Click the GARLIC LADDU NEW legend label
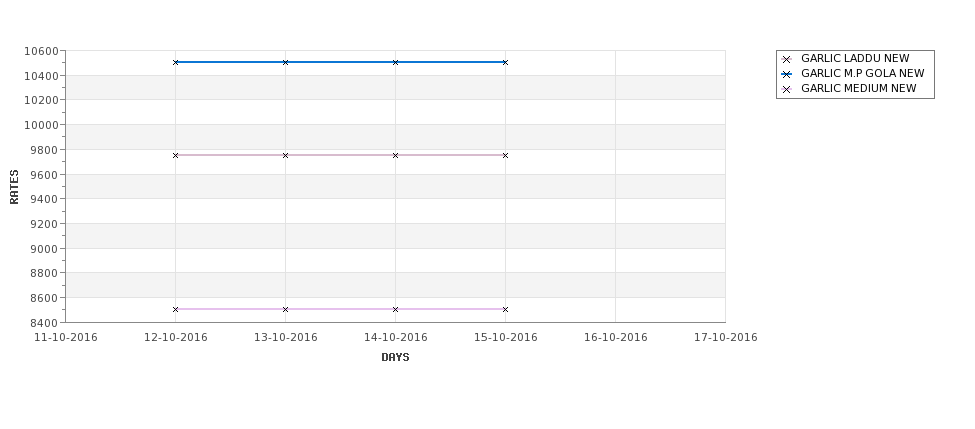Viewport: 975px width, 429px height. 855,58
